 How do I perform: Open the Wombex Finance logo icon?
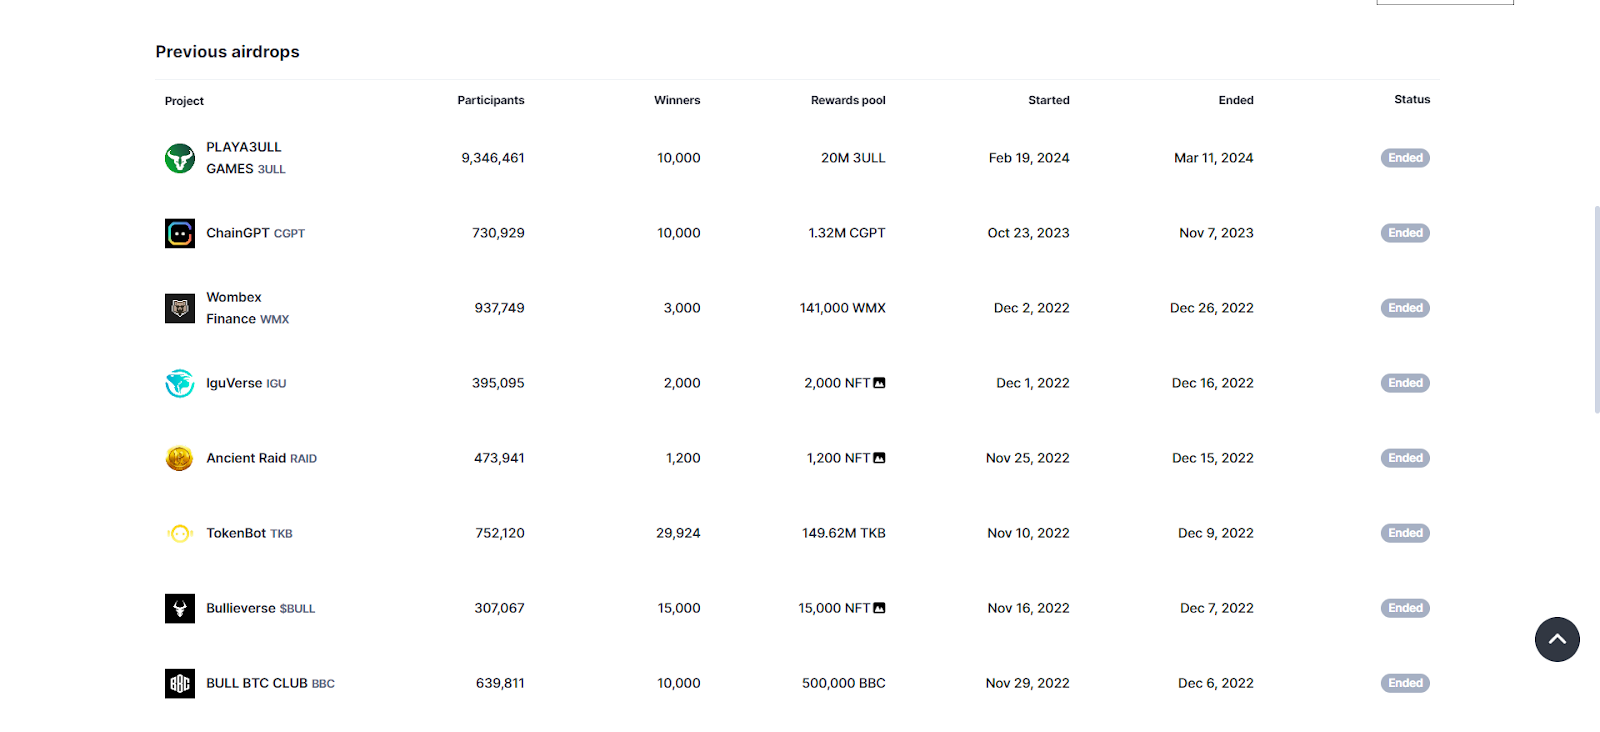(x=180, y=308)
